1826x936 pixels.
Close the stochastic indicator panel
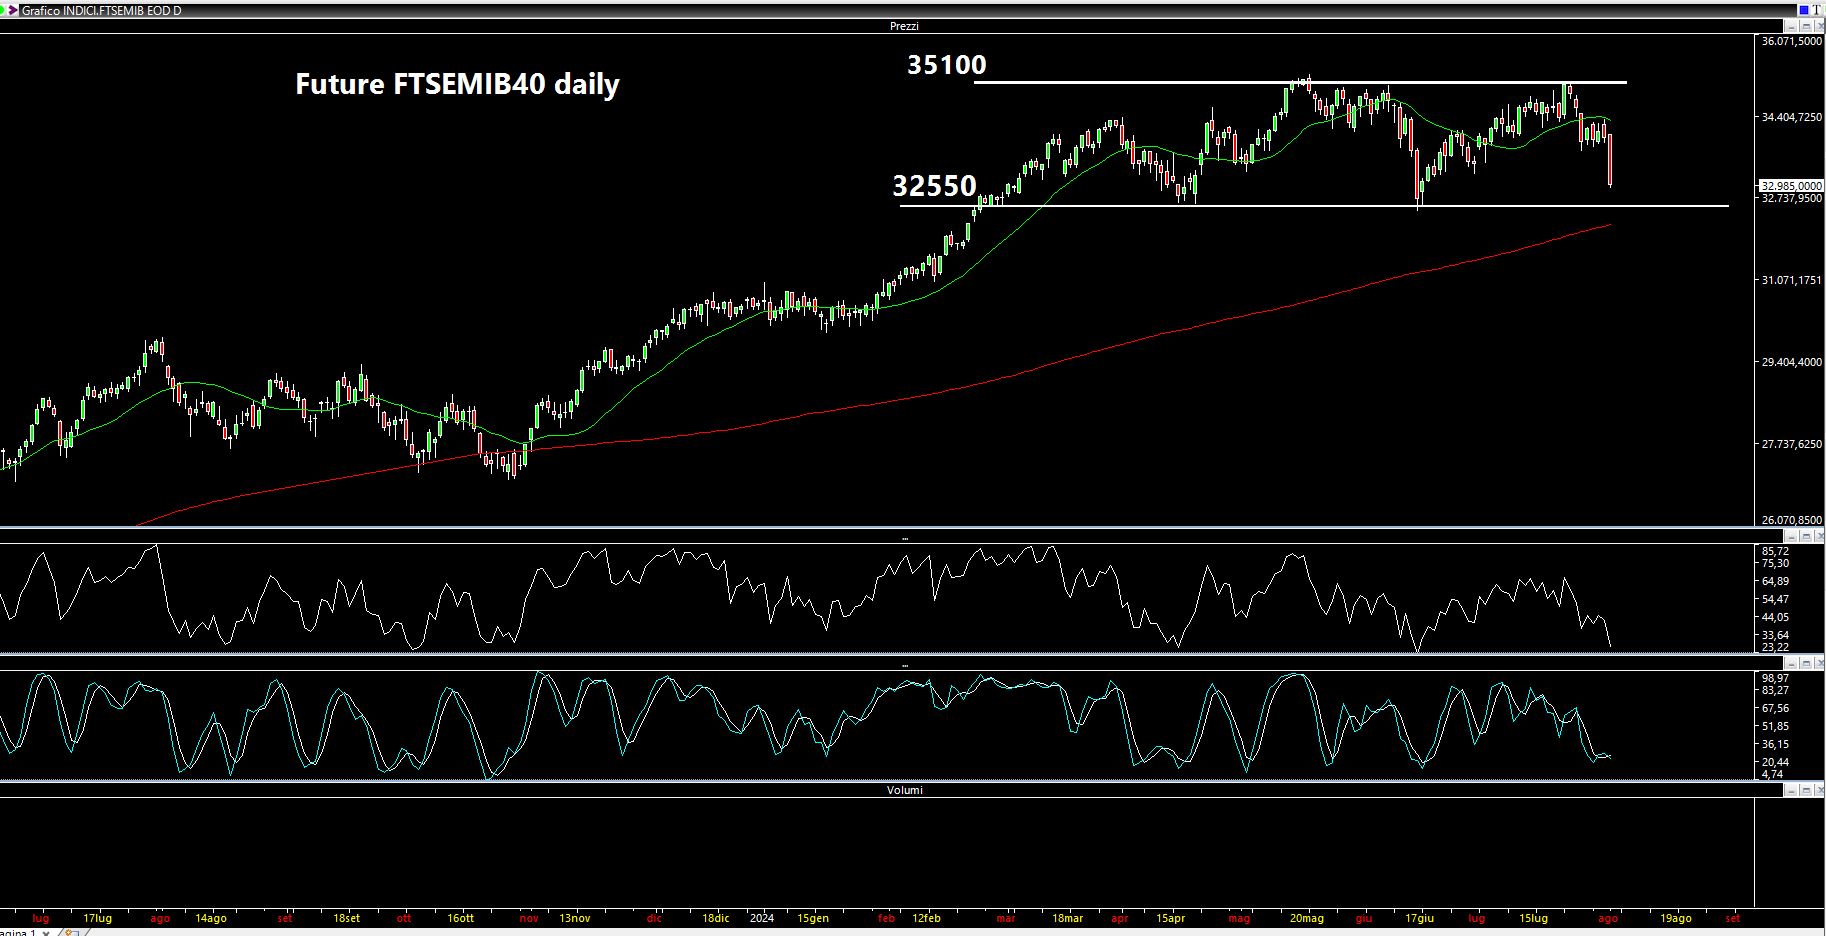(1819, 664)
